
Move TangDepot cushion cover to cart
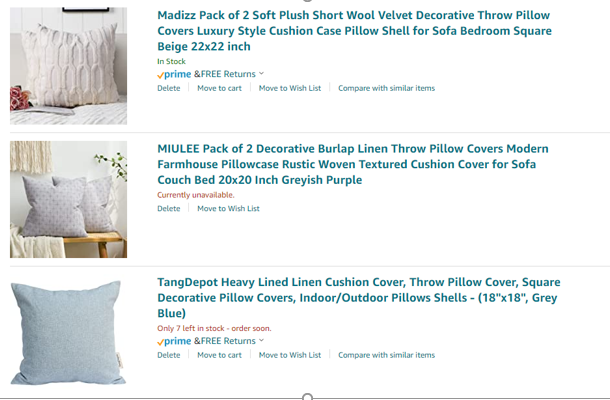pyautogui.click(x=219, y=355)
